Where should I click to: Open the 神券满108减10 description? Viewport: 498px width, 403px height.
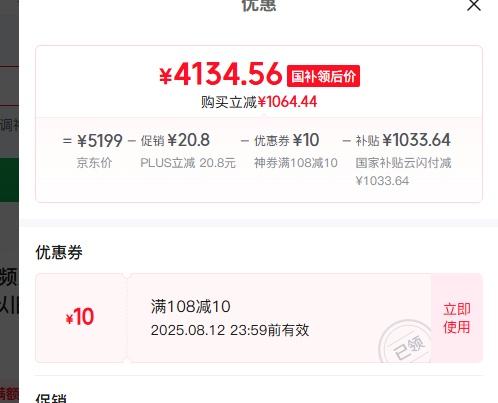[x=296, y=163]
